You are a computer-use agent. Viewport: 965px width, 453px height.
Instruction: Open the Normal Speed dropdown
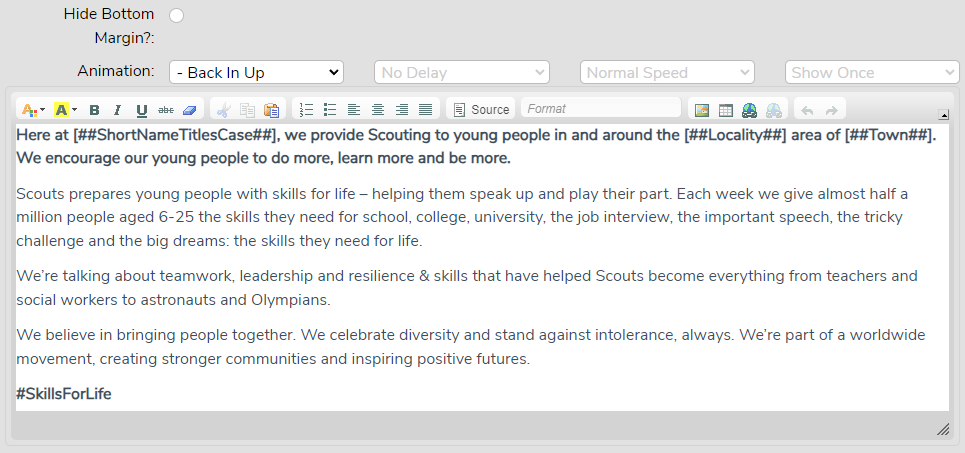coord(667,72)
